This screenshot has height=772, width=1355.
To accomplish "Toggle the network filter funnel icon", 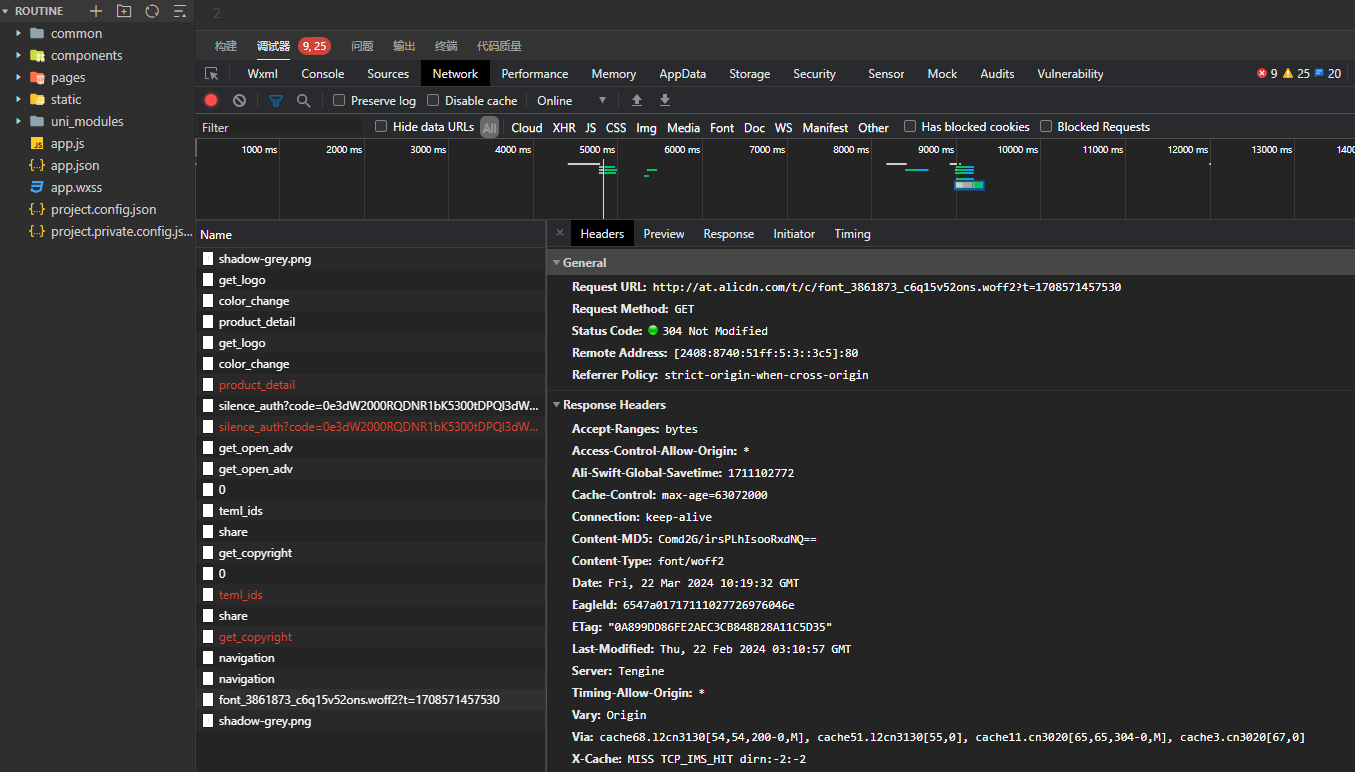I will click(x=276, y=100).
